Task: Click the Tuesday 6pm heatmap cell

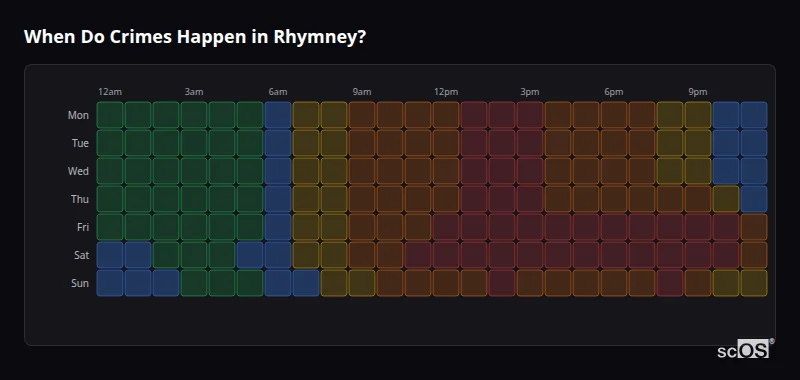Action: tap(614, 143)
